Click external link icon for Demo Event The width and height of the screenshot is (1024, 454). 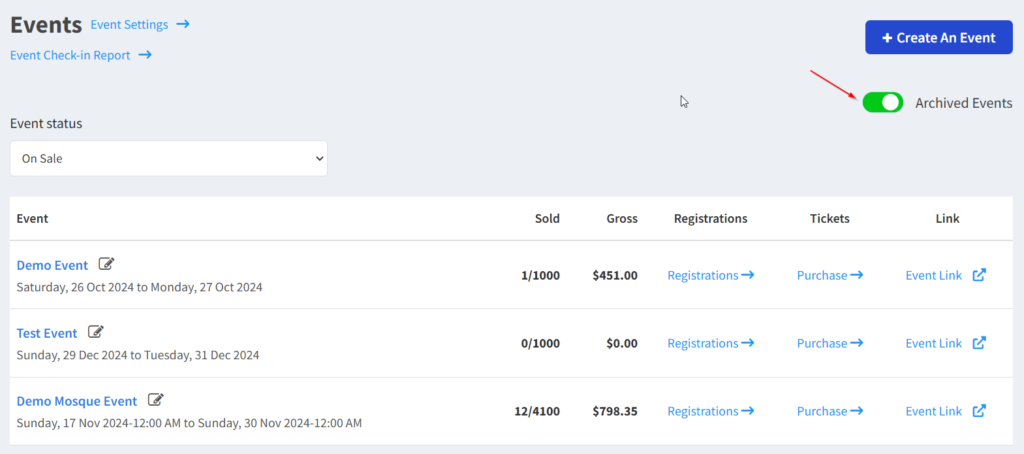click(979, 275)
